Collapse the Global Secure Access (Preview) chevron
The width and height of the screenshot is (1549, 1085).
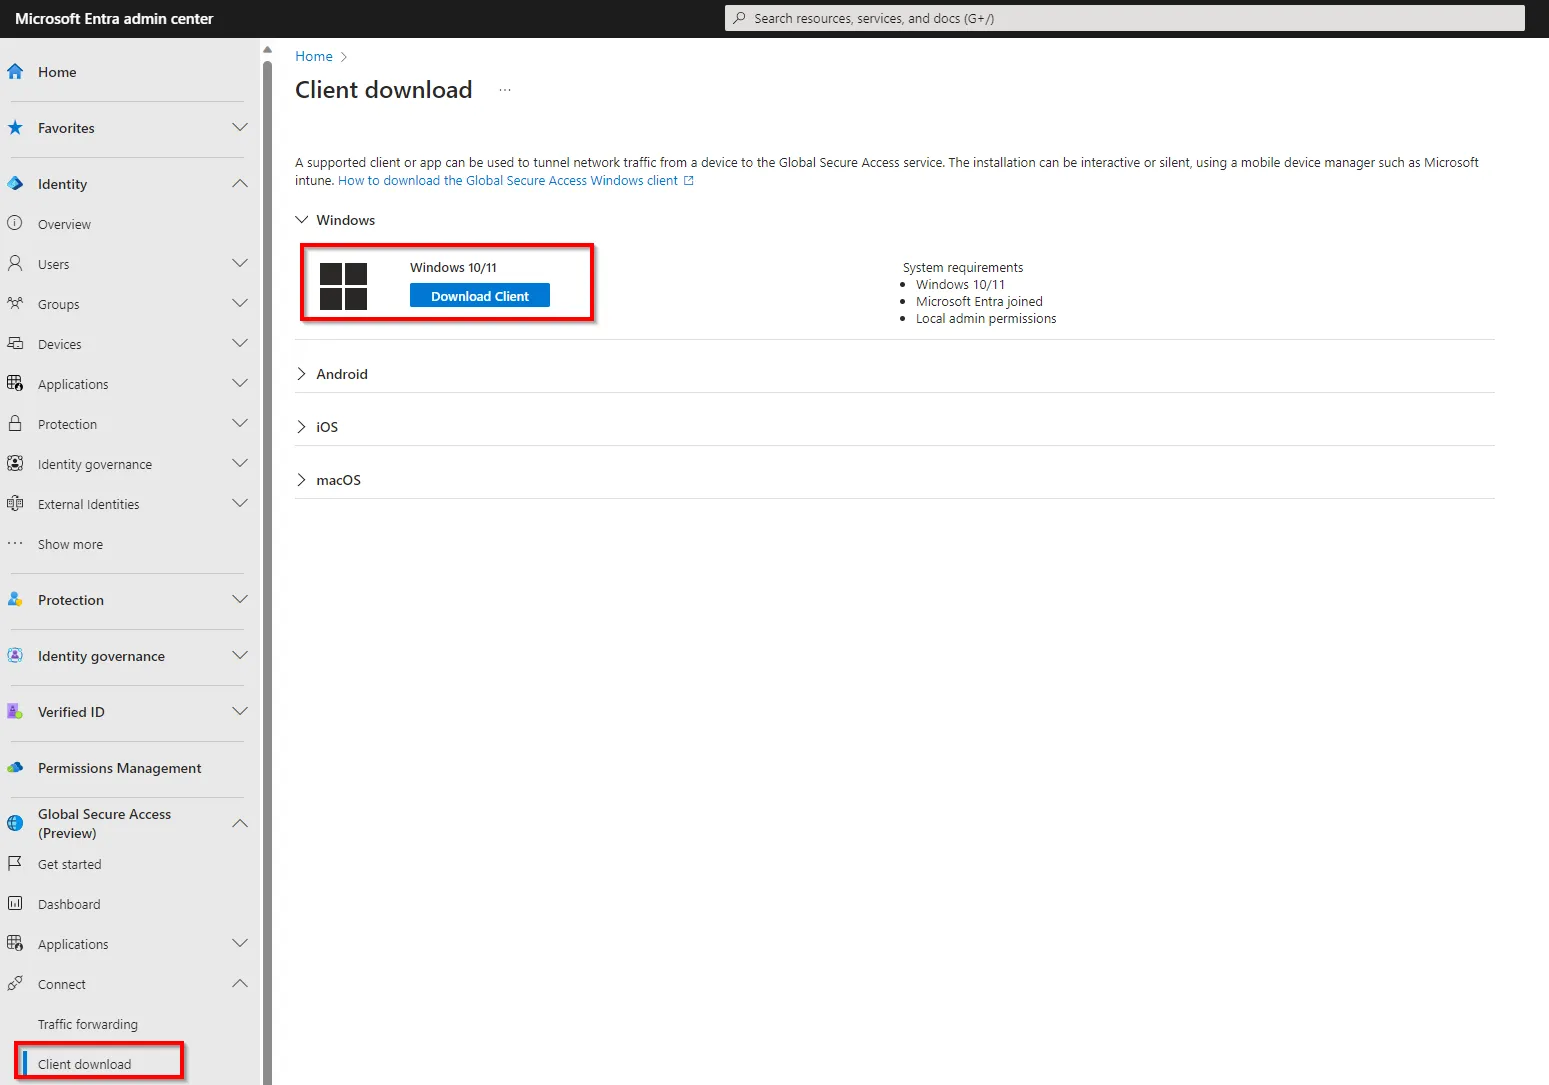[240, 824]
